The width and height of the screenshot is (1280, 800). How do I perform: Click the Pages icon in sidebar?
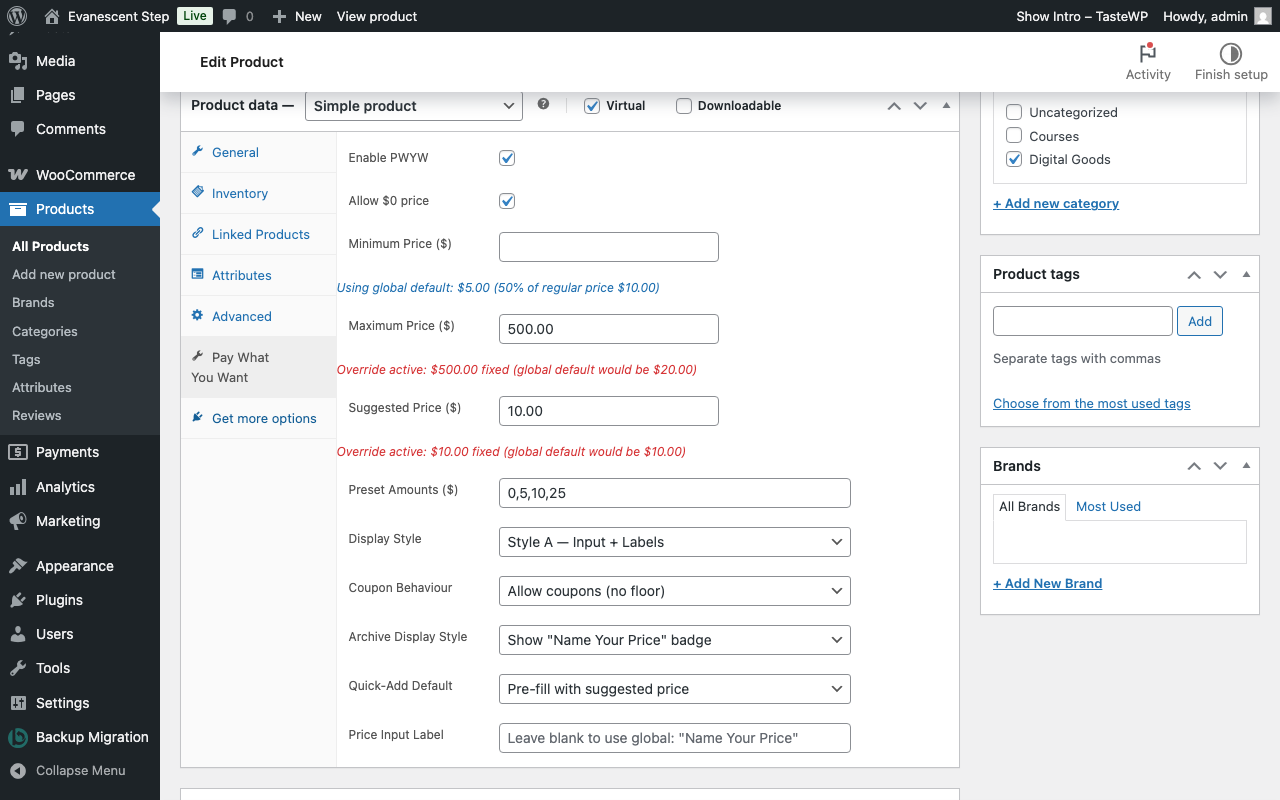click(x=18, y=95)
